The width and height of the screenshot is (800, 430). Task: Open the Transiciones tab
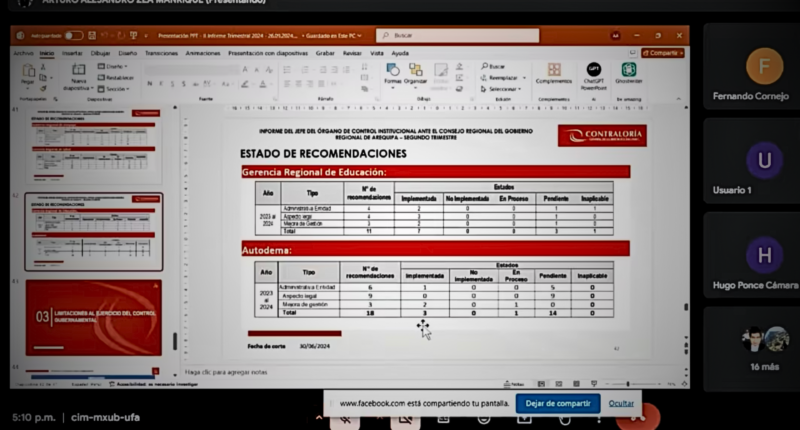click(161, 53)
